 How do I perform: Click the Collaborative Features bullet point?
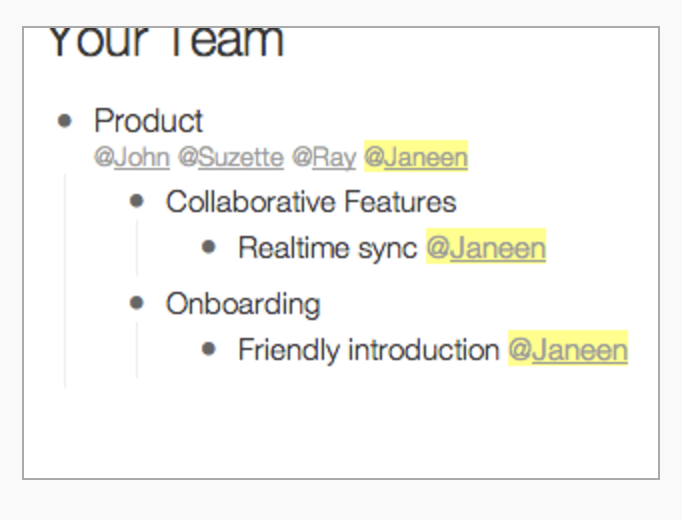137,201
